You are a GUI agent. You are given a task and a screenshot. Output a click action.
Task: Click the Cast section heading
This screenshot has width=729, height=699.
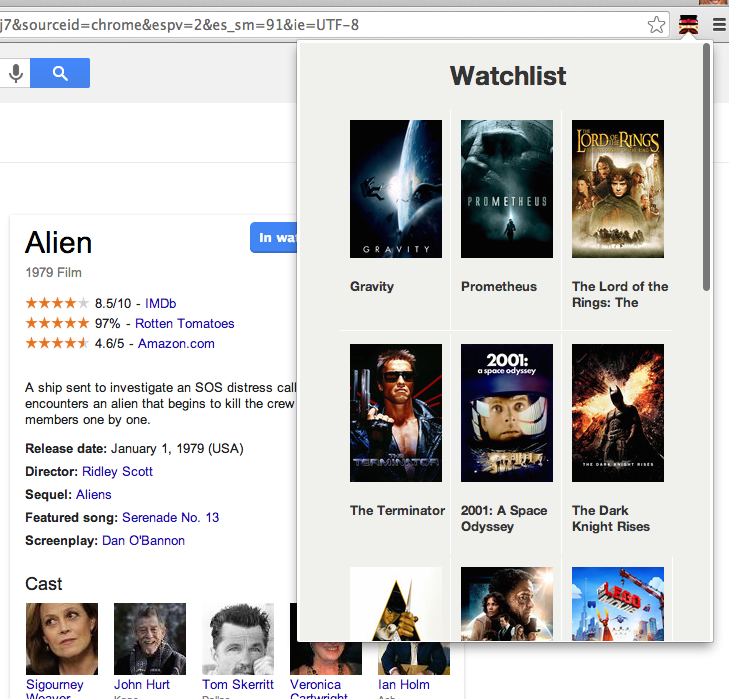tap(44, 584)
